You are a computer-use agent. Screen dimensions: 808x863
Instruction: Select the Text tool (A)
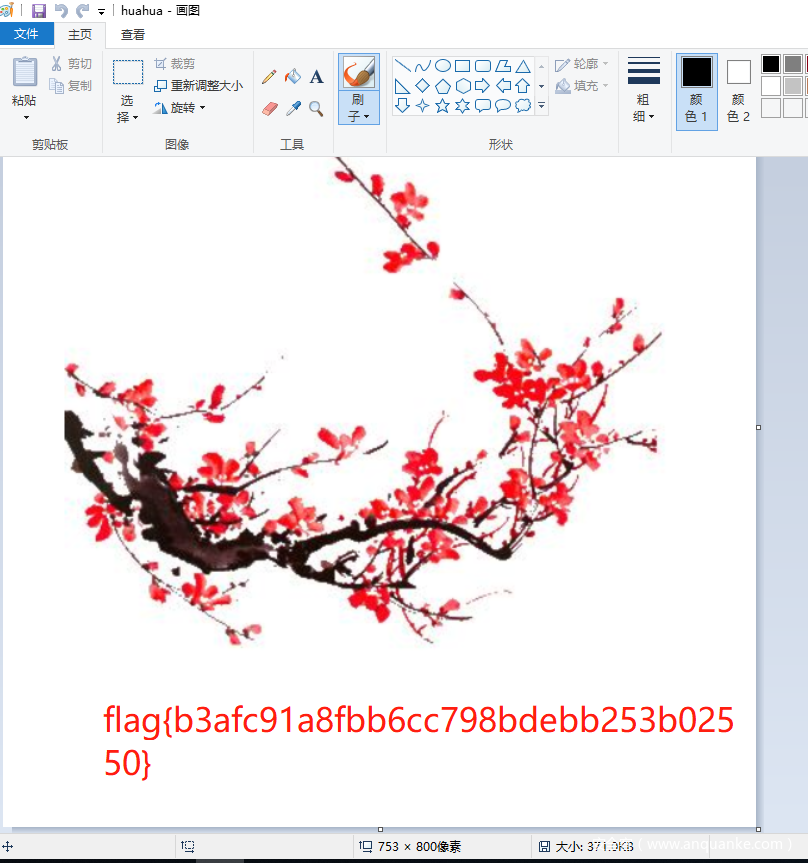(x=316, y=77)
